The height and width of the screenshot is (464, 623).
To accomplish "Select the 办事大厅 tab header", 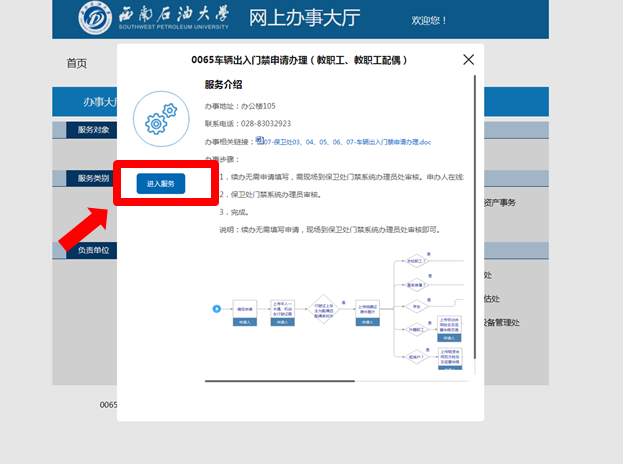I will pos(97,102).
